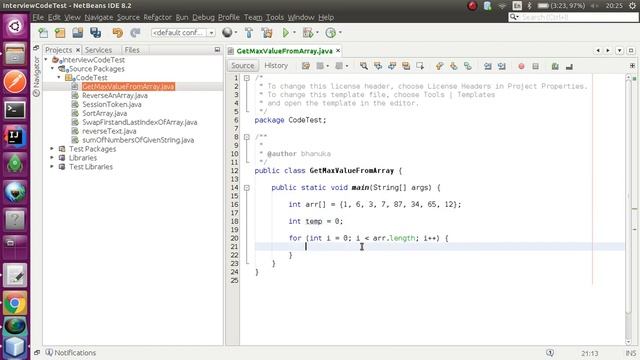Viewport: 640px width, 360px height.
Task: Toggle Rectangular Selection editor icon
Action: (x=420, y=66)
